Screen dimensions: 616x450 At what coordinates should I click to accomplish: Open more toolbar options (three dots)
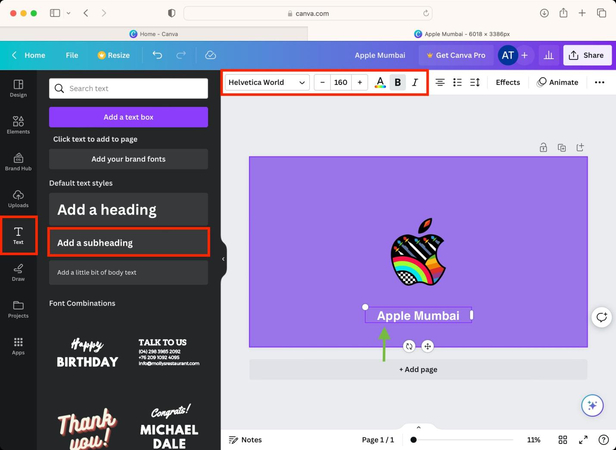click(600, 83)
